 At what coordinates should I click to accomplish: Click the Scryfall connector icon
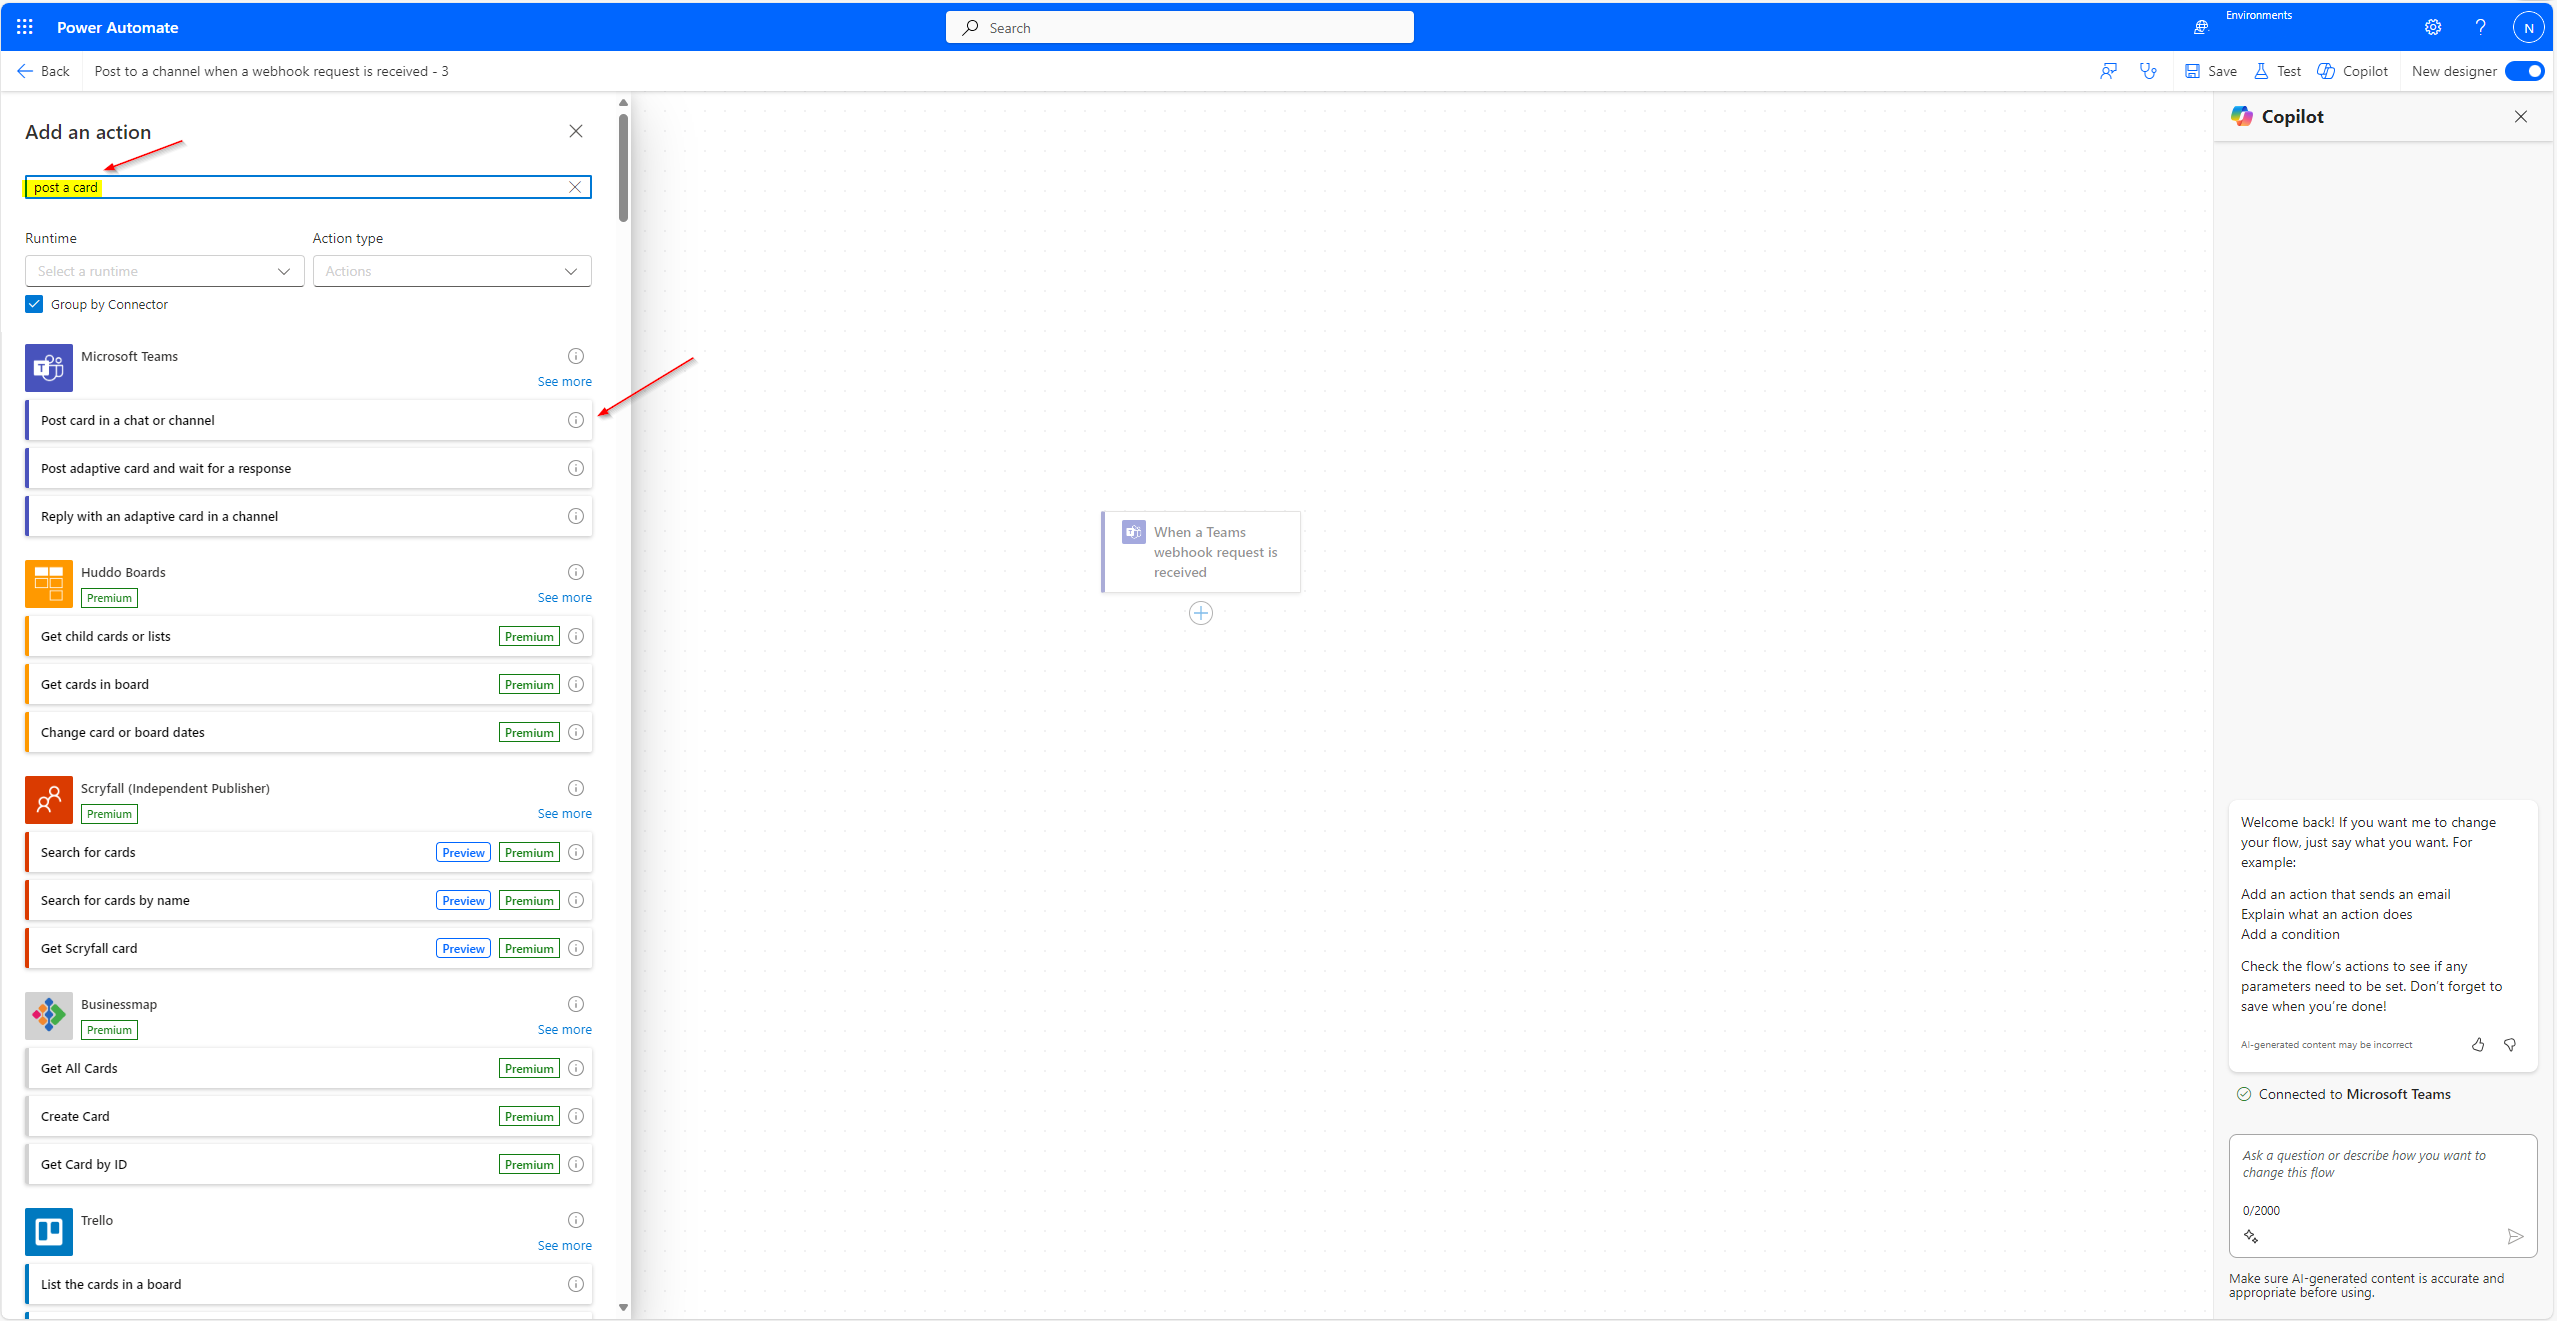point(49,800)
